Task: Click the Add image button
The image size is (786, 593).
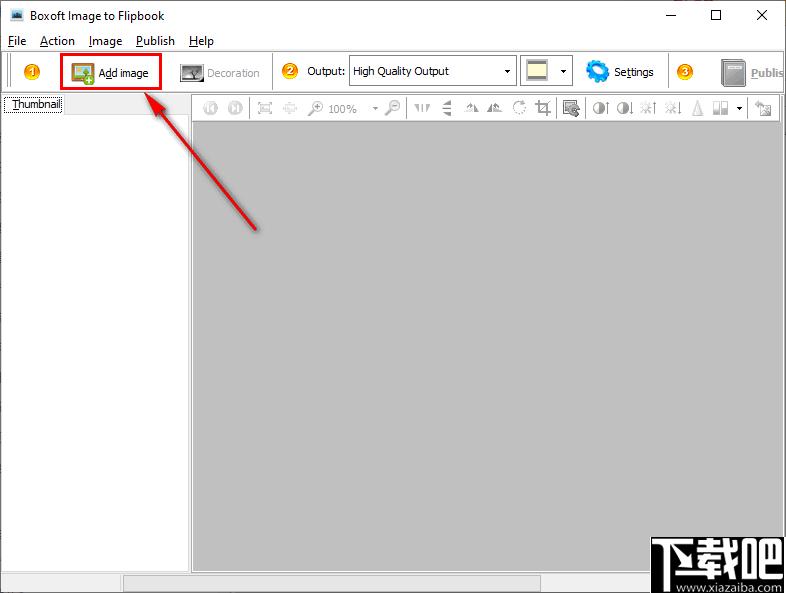Action: [110, 73]
